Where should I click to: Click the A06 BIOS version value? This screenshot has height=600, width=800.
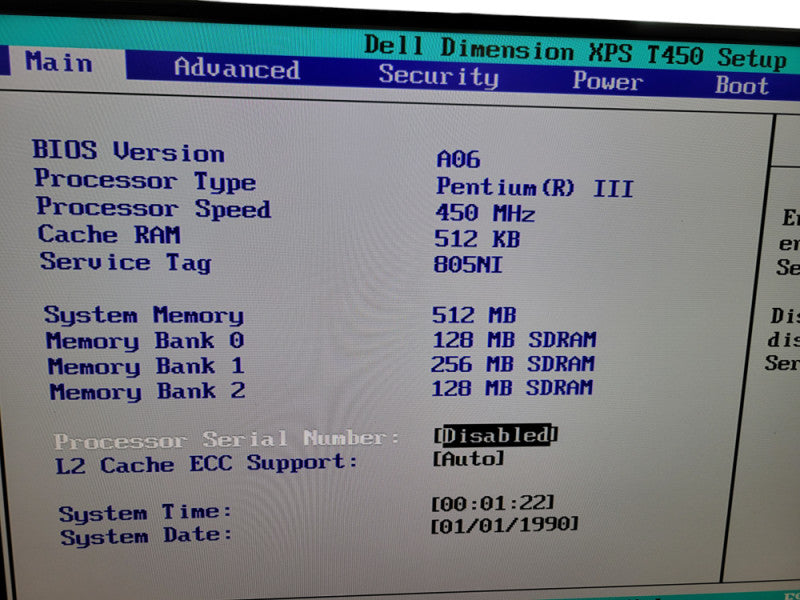pos(458,160)
